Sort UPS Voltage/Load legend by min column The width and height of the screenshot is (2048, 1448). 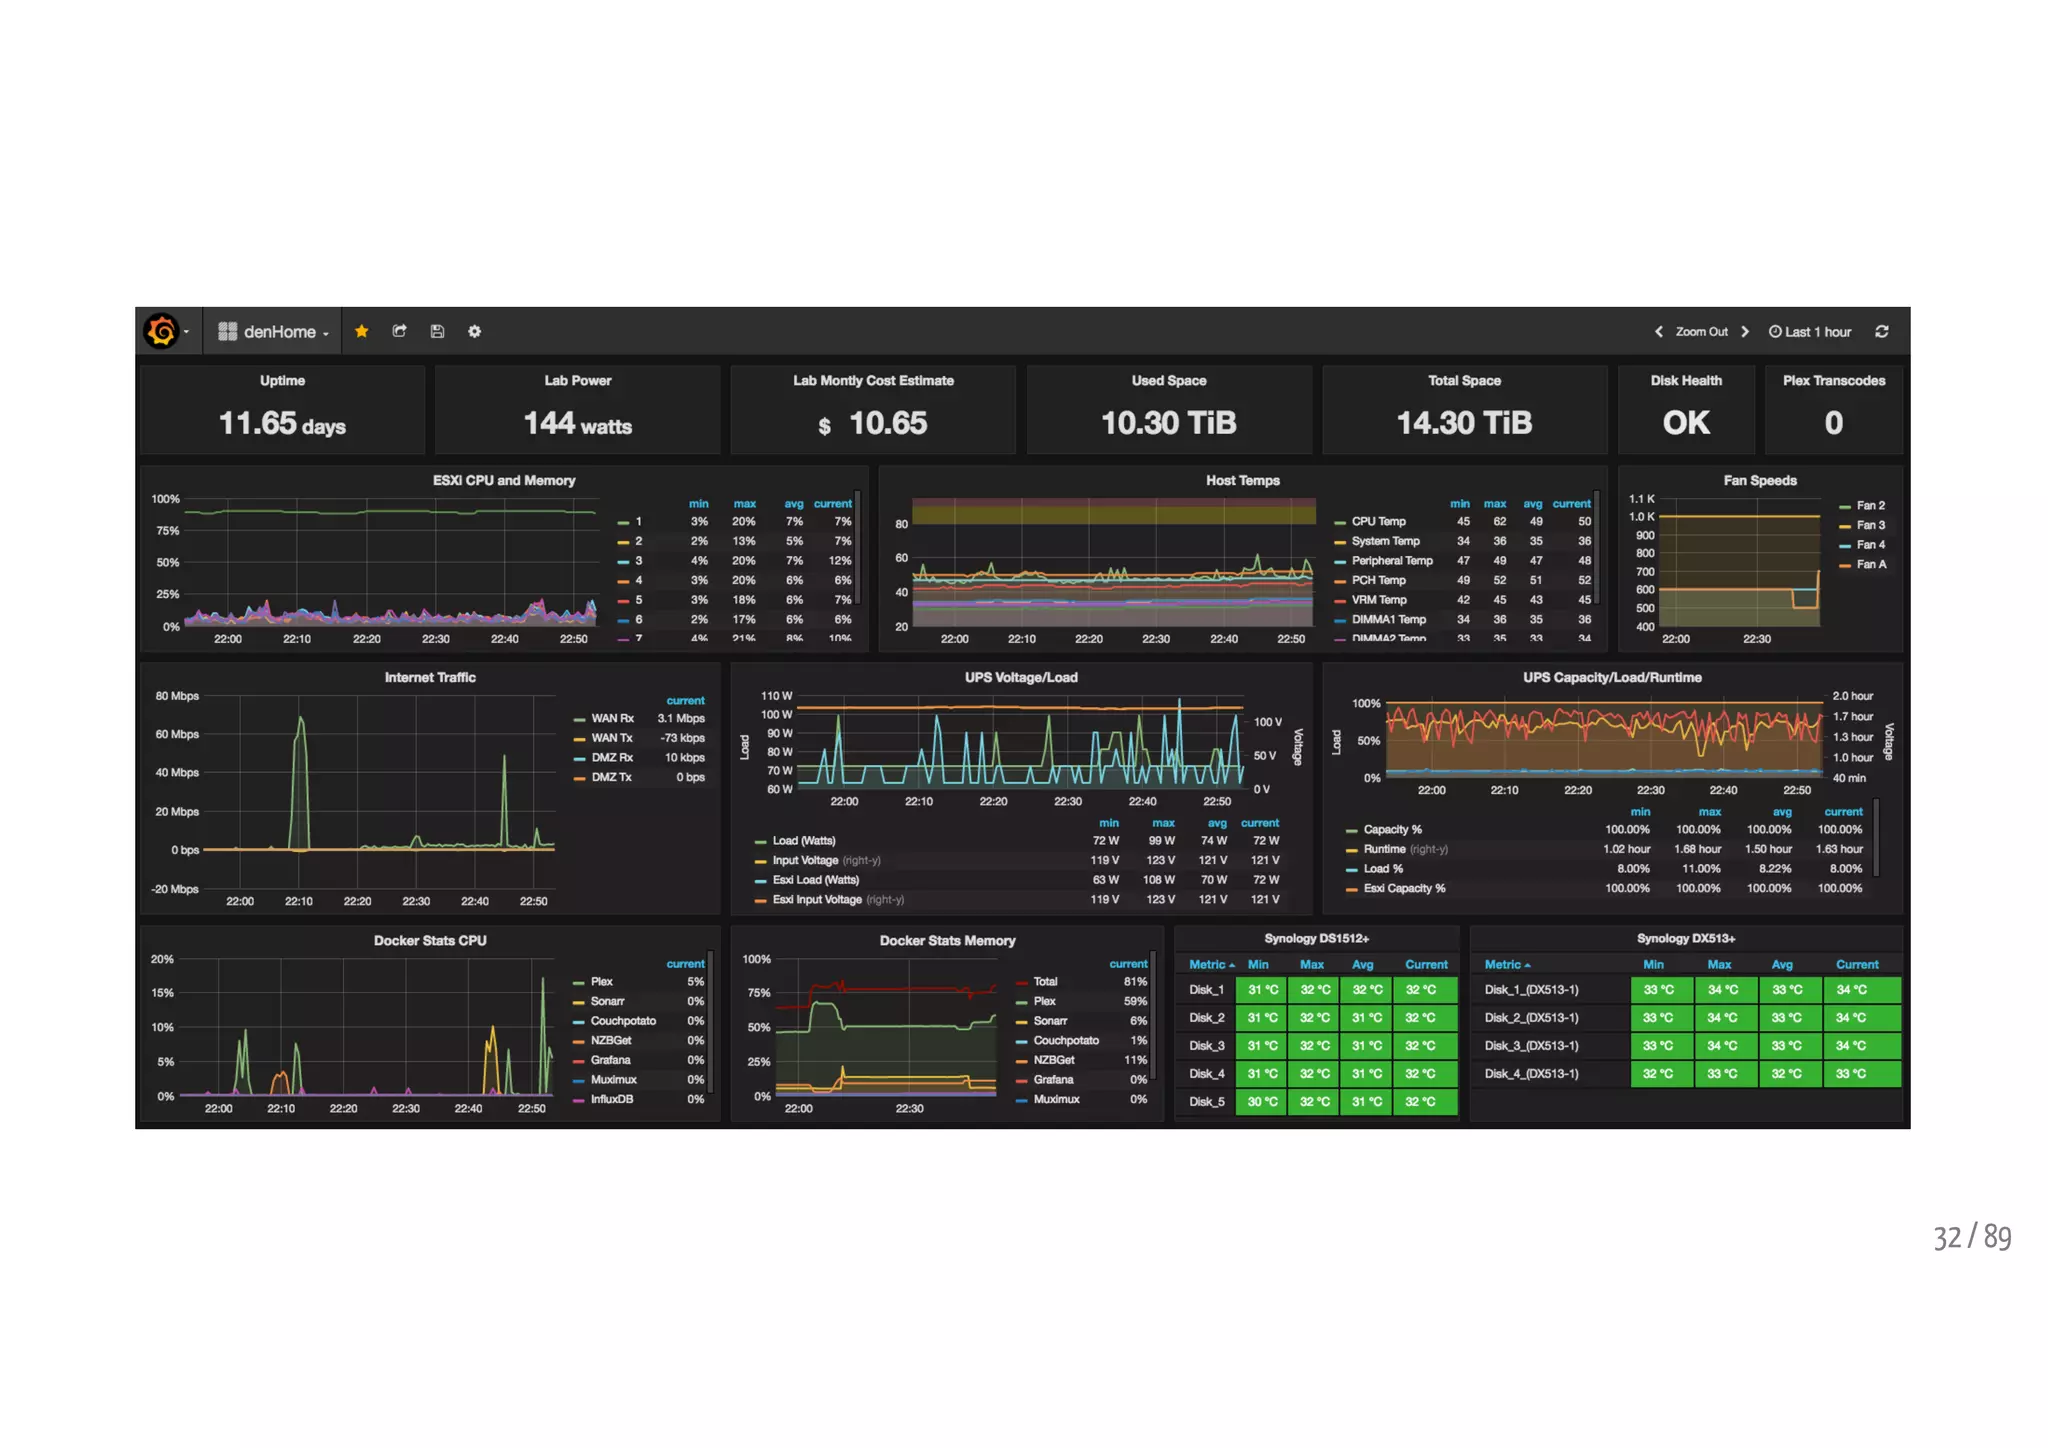[1108, 822]
